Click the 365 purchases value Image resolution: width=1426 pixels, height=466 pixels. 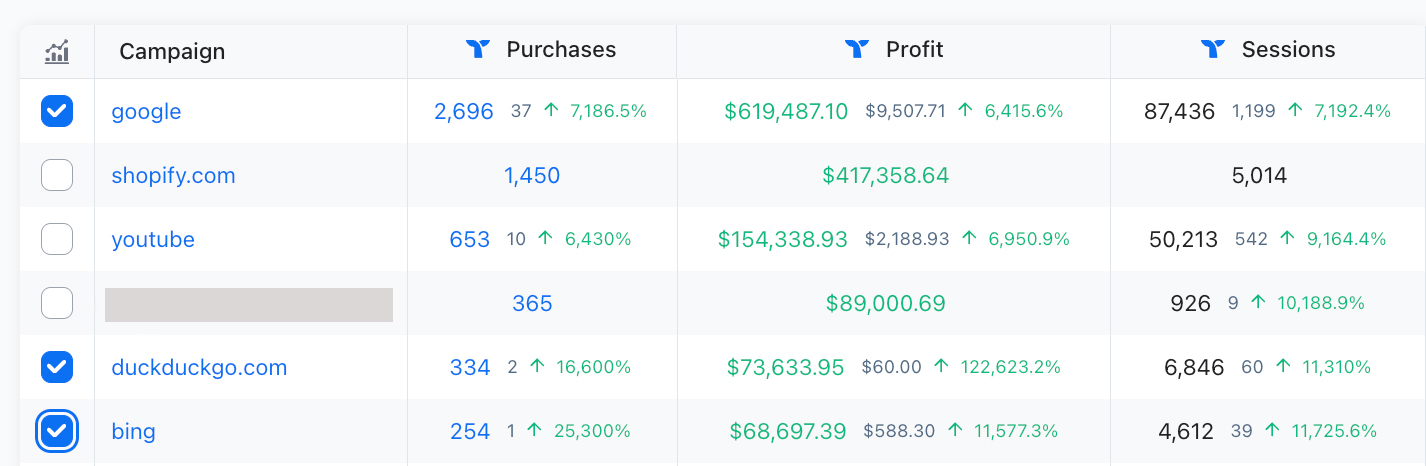coord(532,303)
